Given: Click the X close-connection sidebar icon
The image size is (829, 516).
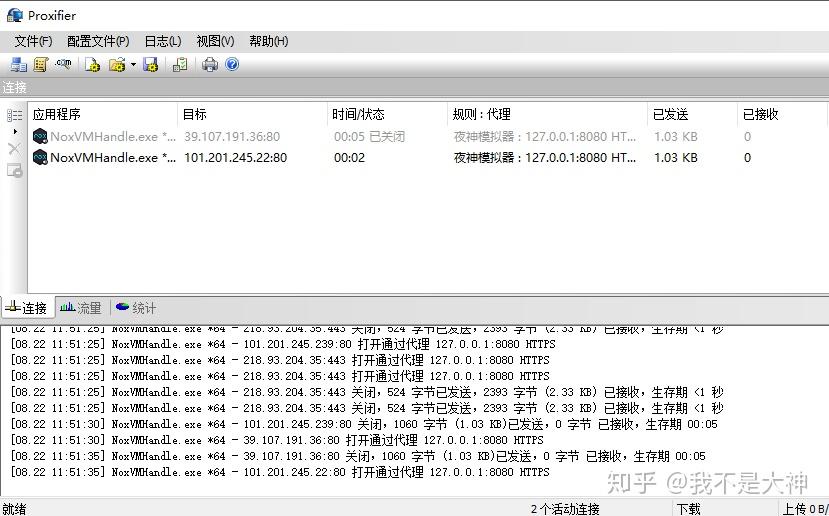Looking at the screenshot, I should point(14,149).
